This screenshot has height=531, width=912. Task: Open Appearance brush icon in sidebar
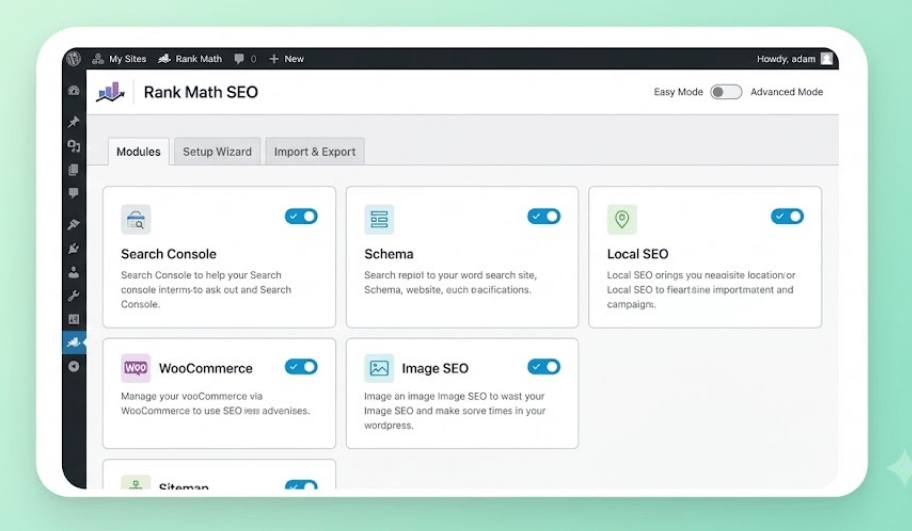click(x=74, y=224)
